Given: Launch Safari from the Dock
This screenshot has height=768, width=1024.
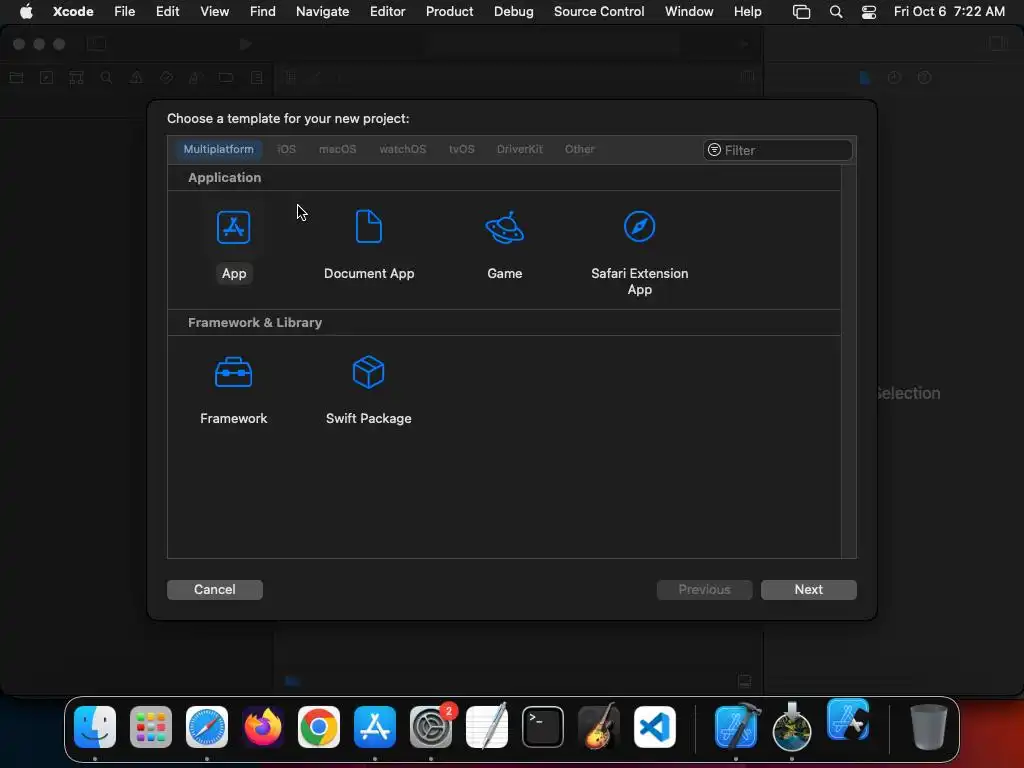Looking at the screenshot, I should pos(207,727).
